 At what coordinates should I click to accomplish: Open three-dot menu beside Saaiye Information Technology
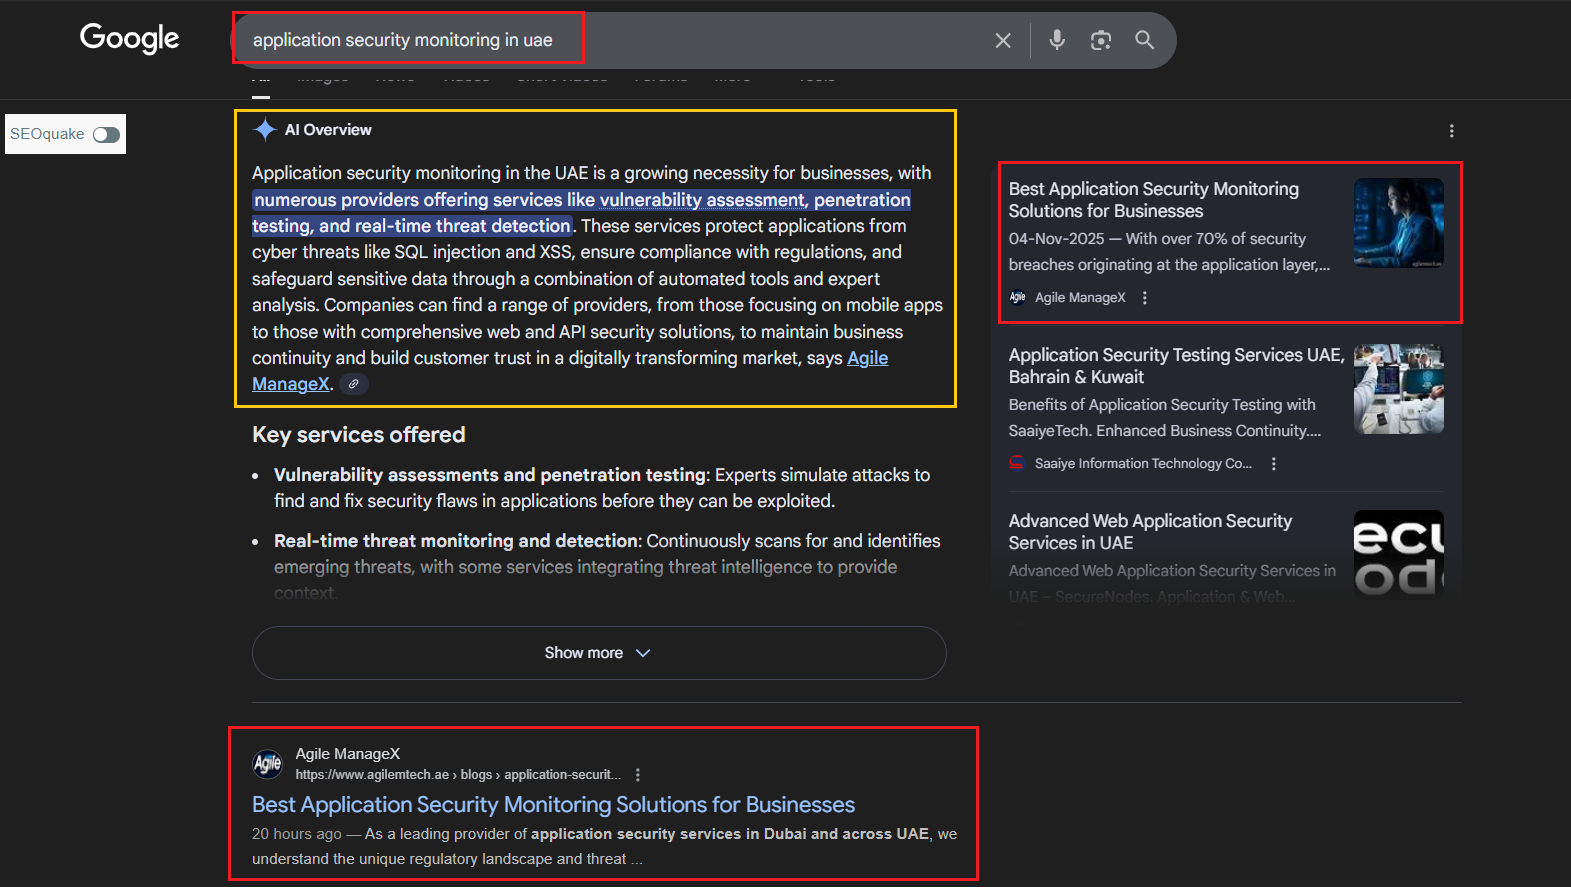(x=1273, y=464)
